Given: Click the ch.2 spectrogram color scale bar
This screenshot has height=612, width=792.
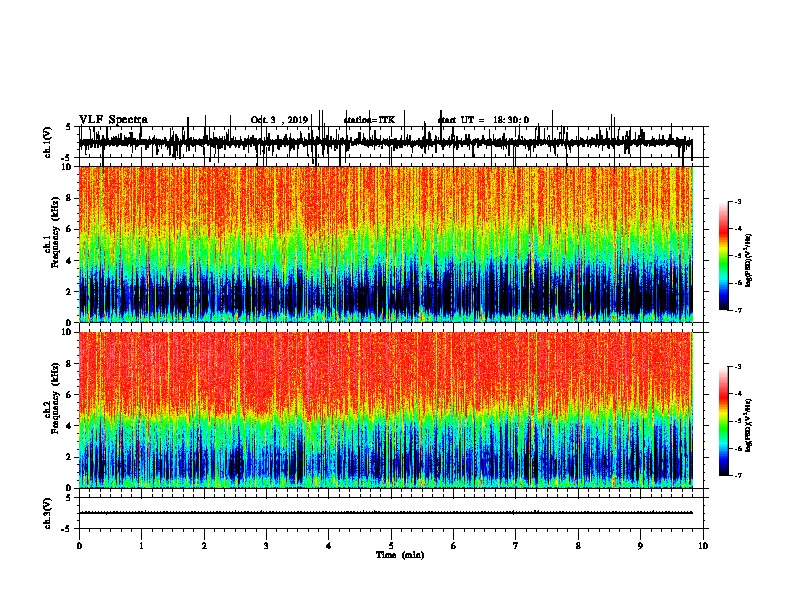Looking at the screenshot, I should click(723, 421).
